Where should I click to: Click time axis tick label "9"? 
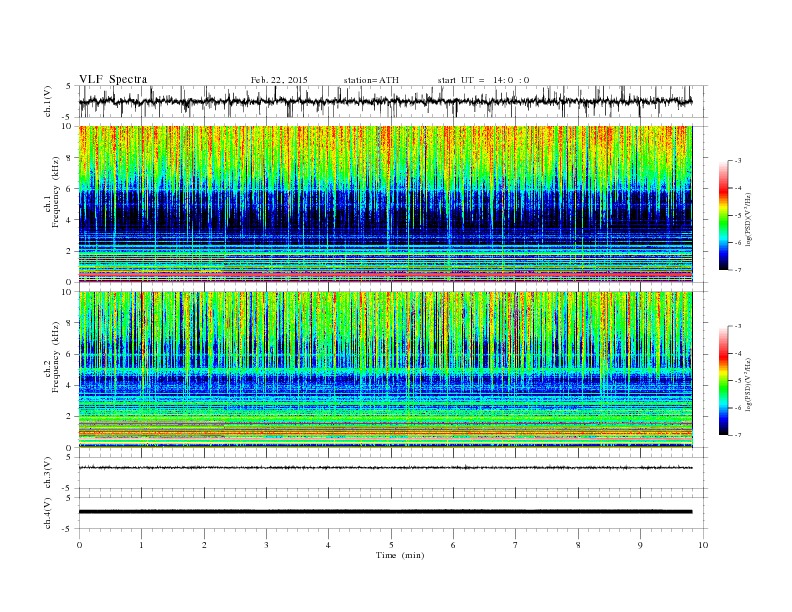click(640, 545)
